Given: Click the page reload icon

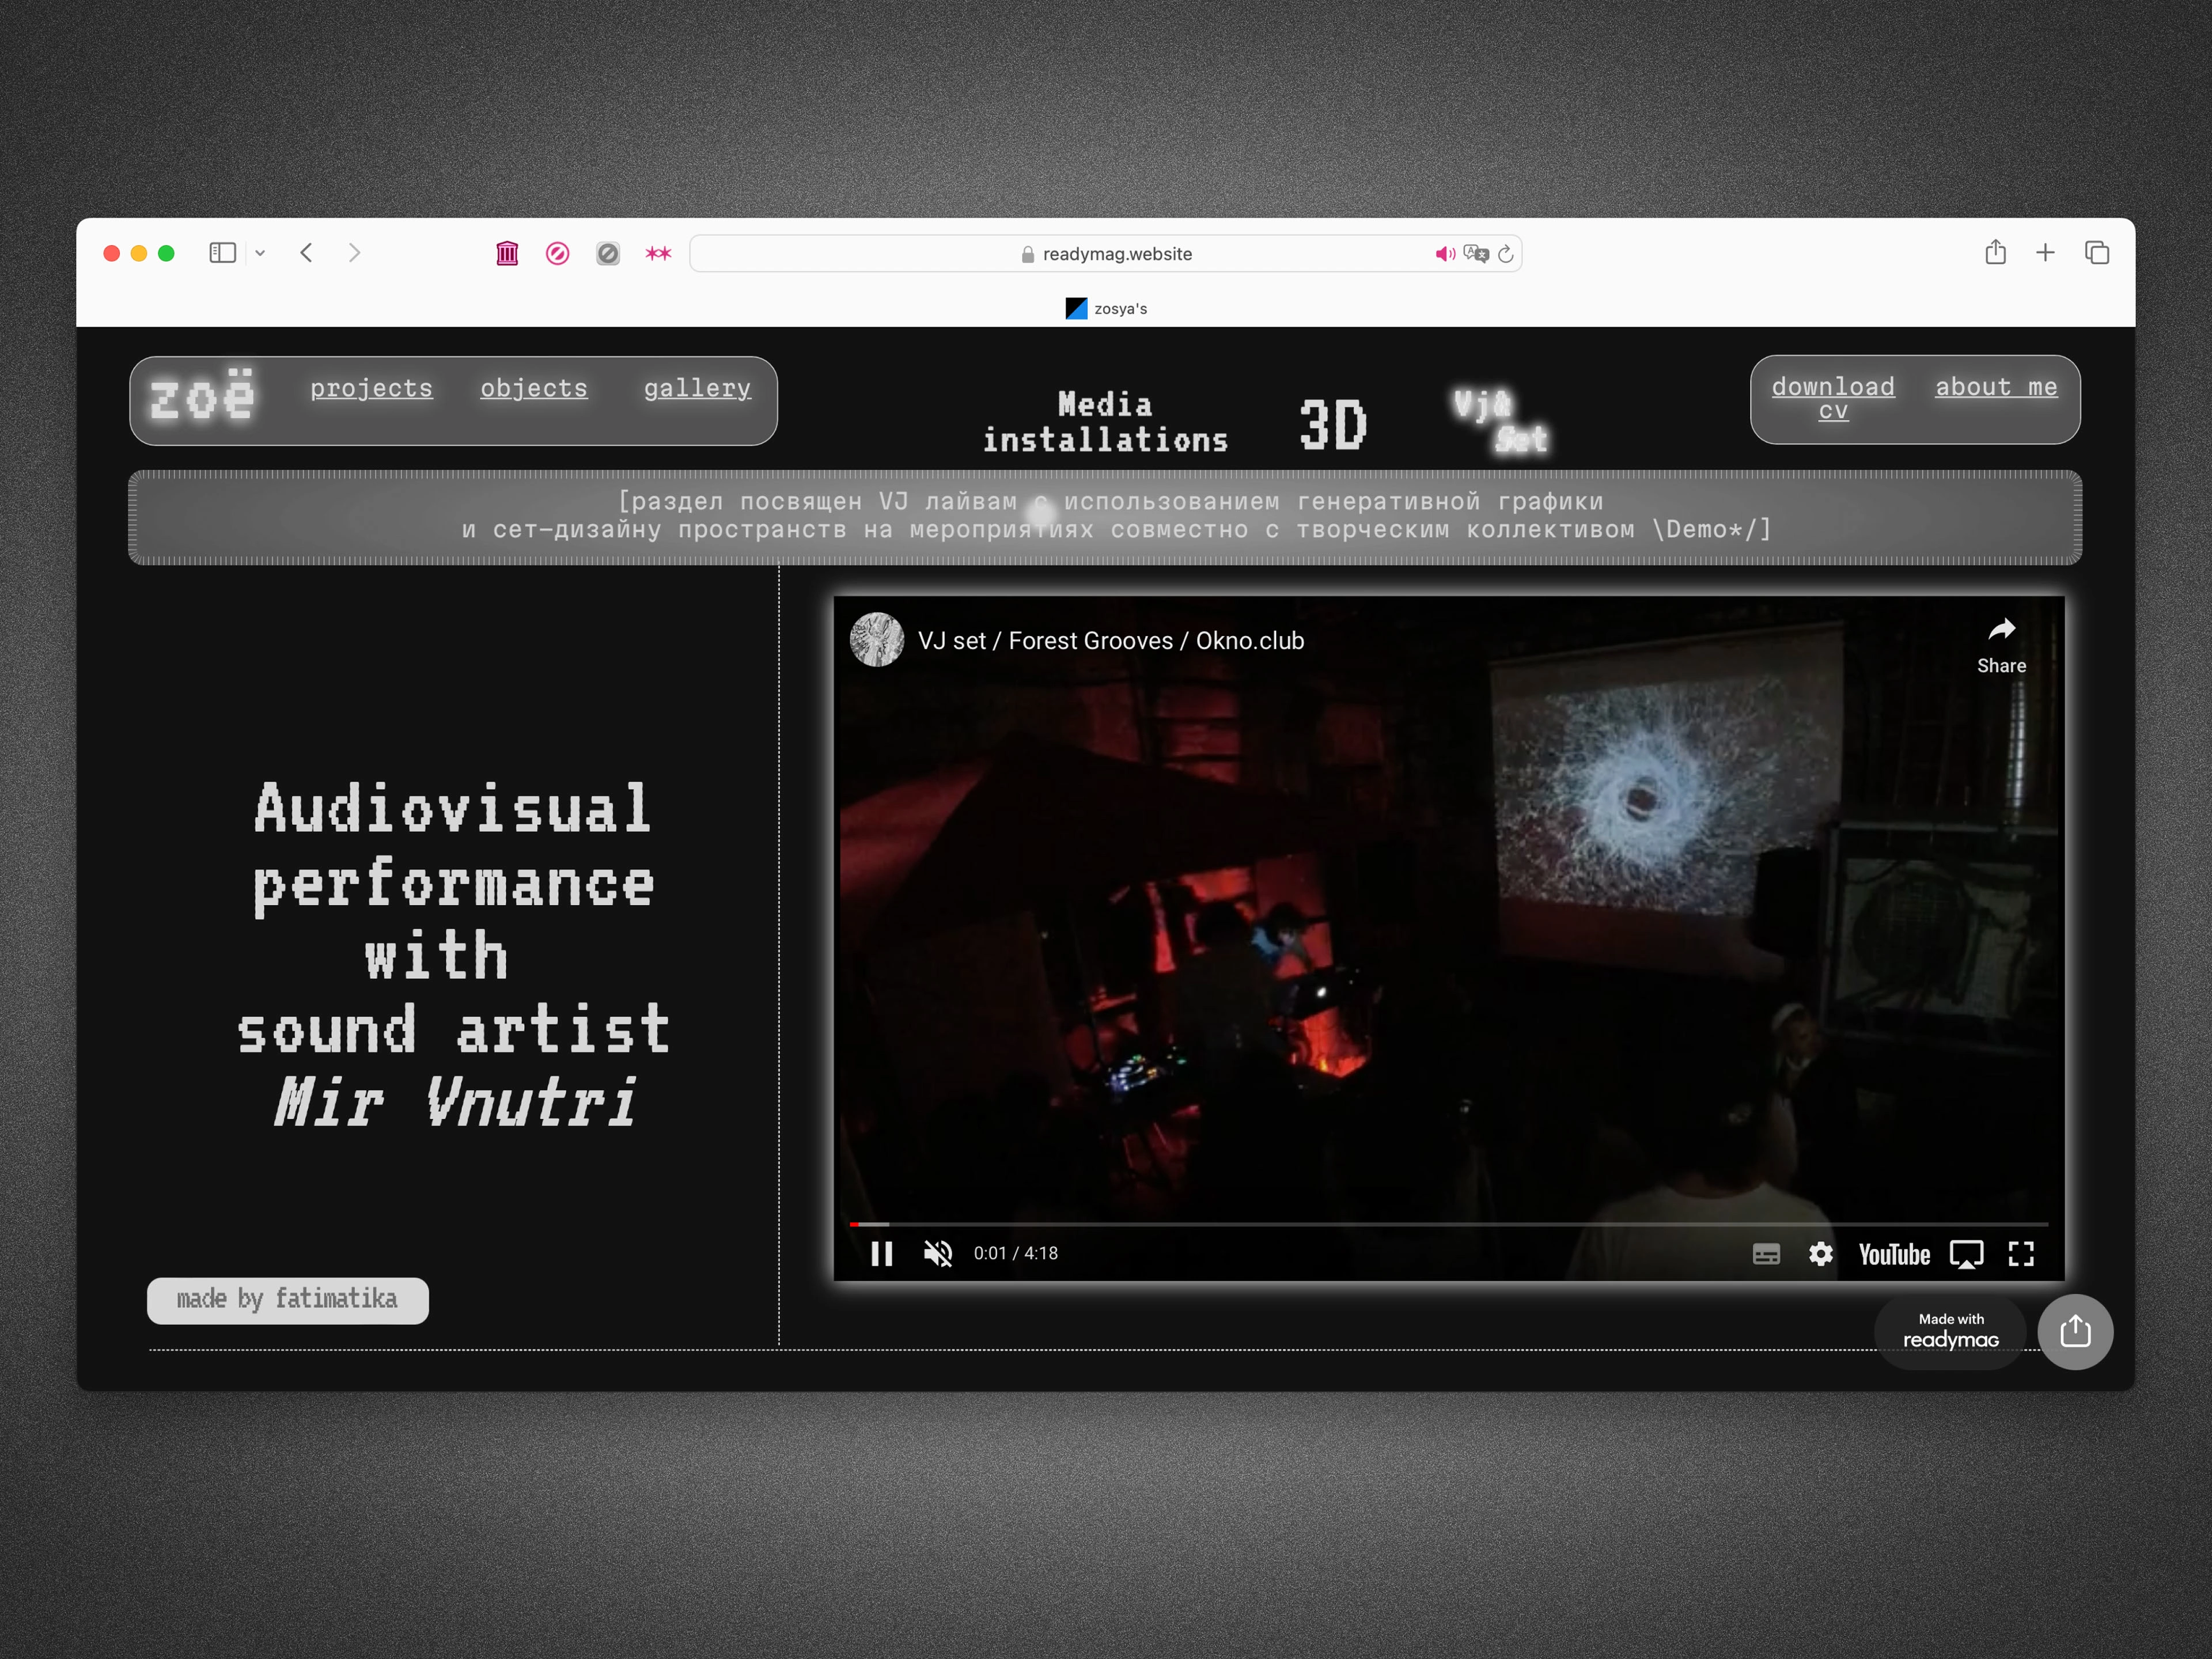Looking at the screenshot, I should pyautogui.click(x=1505, y=254).
